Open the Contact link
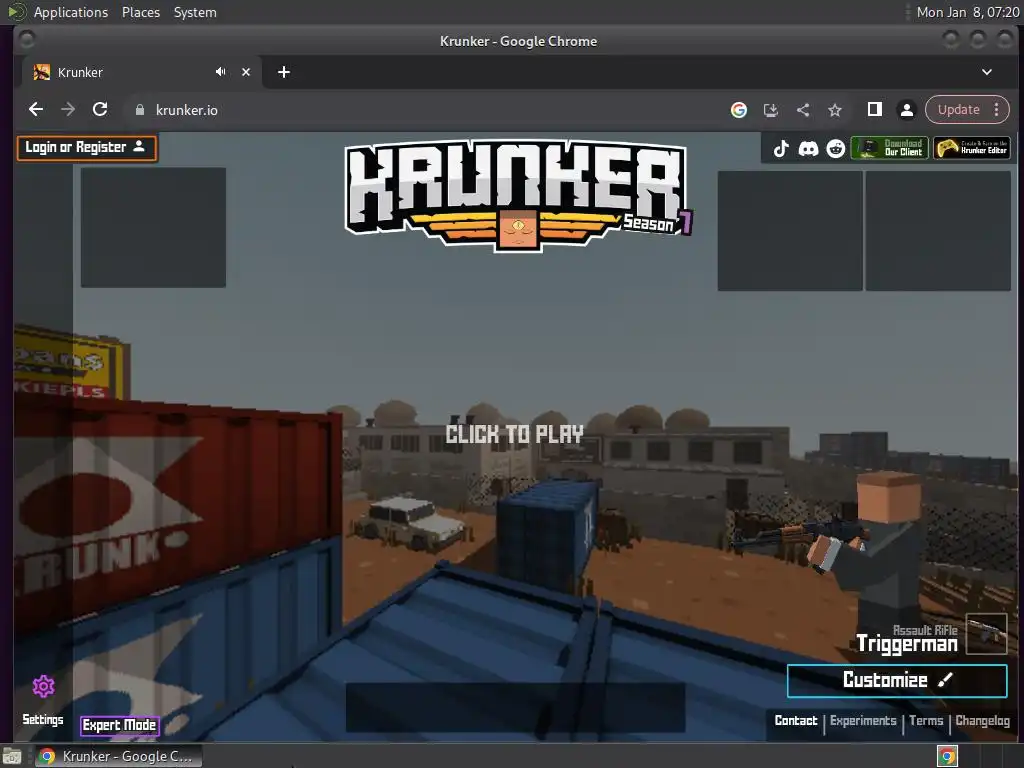The width and height of the screenshot is (1024, 768). click(x=795, y=720)
